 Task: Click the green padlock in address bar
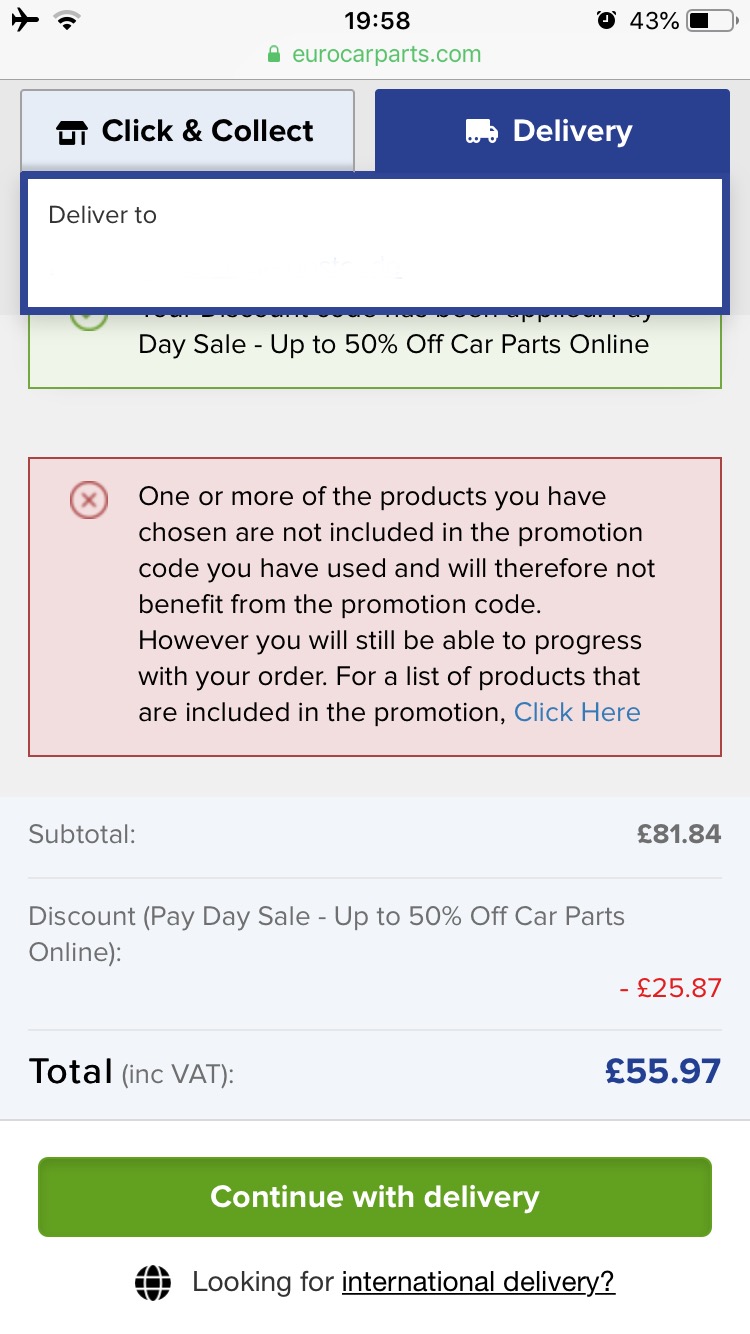point(274,55)
